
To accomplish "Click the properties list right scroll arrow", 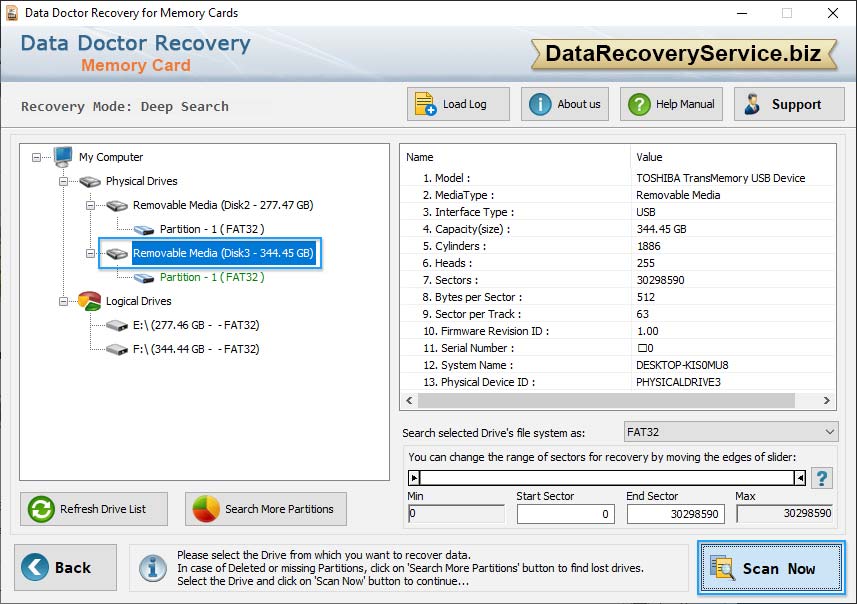I will (826, 401).
